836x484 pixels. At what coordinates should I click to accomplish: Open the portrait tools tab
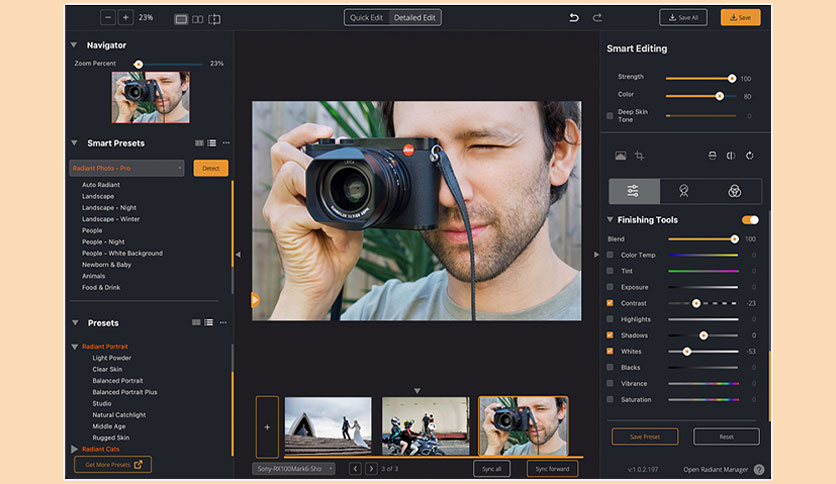(684, 191)
